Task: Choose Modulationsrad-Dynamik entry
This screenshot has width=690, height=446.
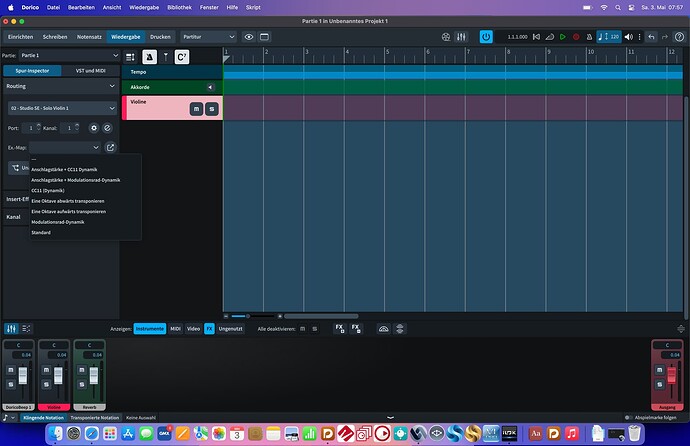Action: 58,222
